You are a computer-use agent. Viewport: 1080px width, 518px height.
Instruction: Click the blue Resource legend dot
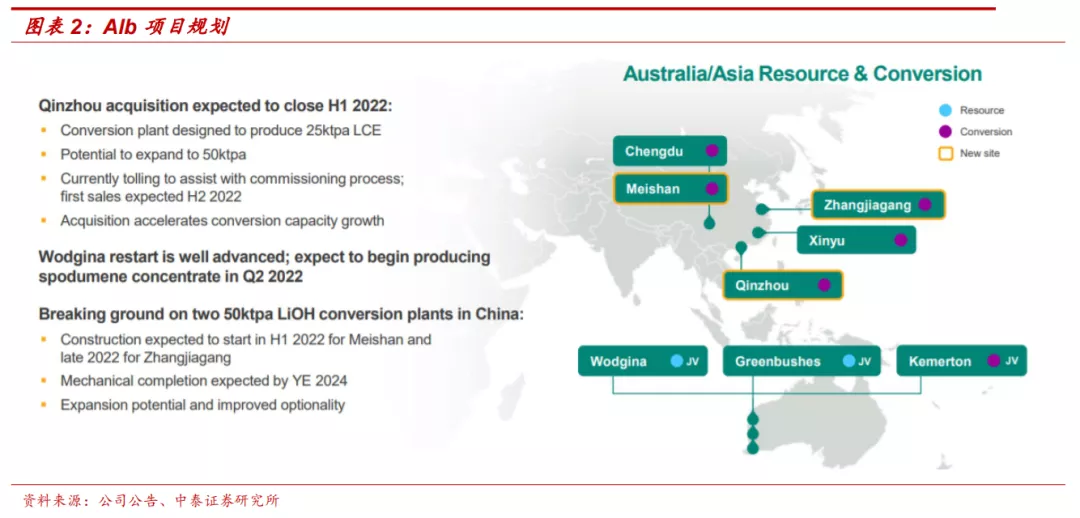[x=945, y=110]
